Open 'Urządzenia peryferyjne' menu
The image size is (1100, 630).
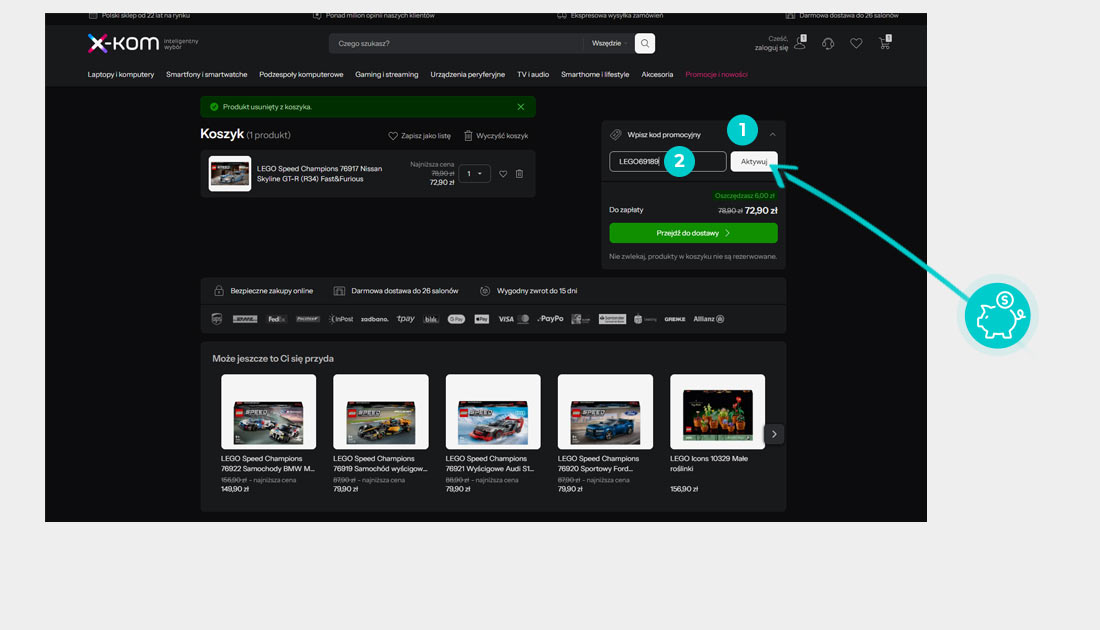point(467,74)
